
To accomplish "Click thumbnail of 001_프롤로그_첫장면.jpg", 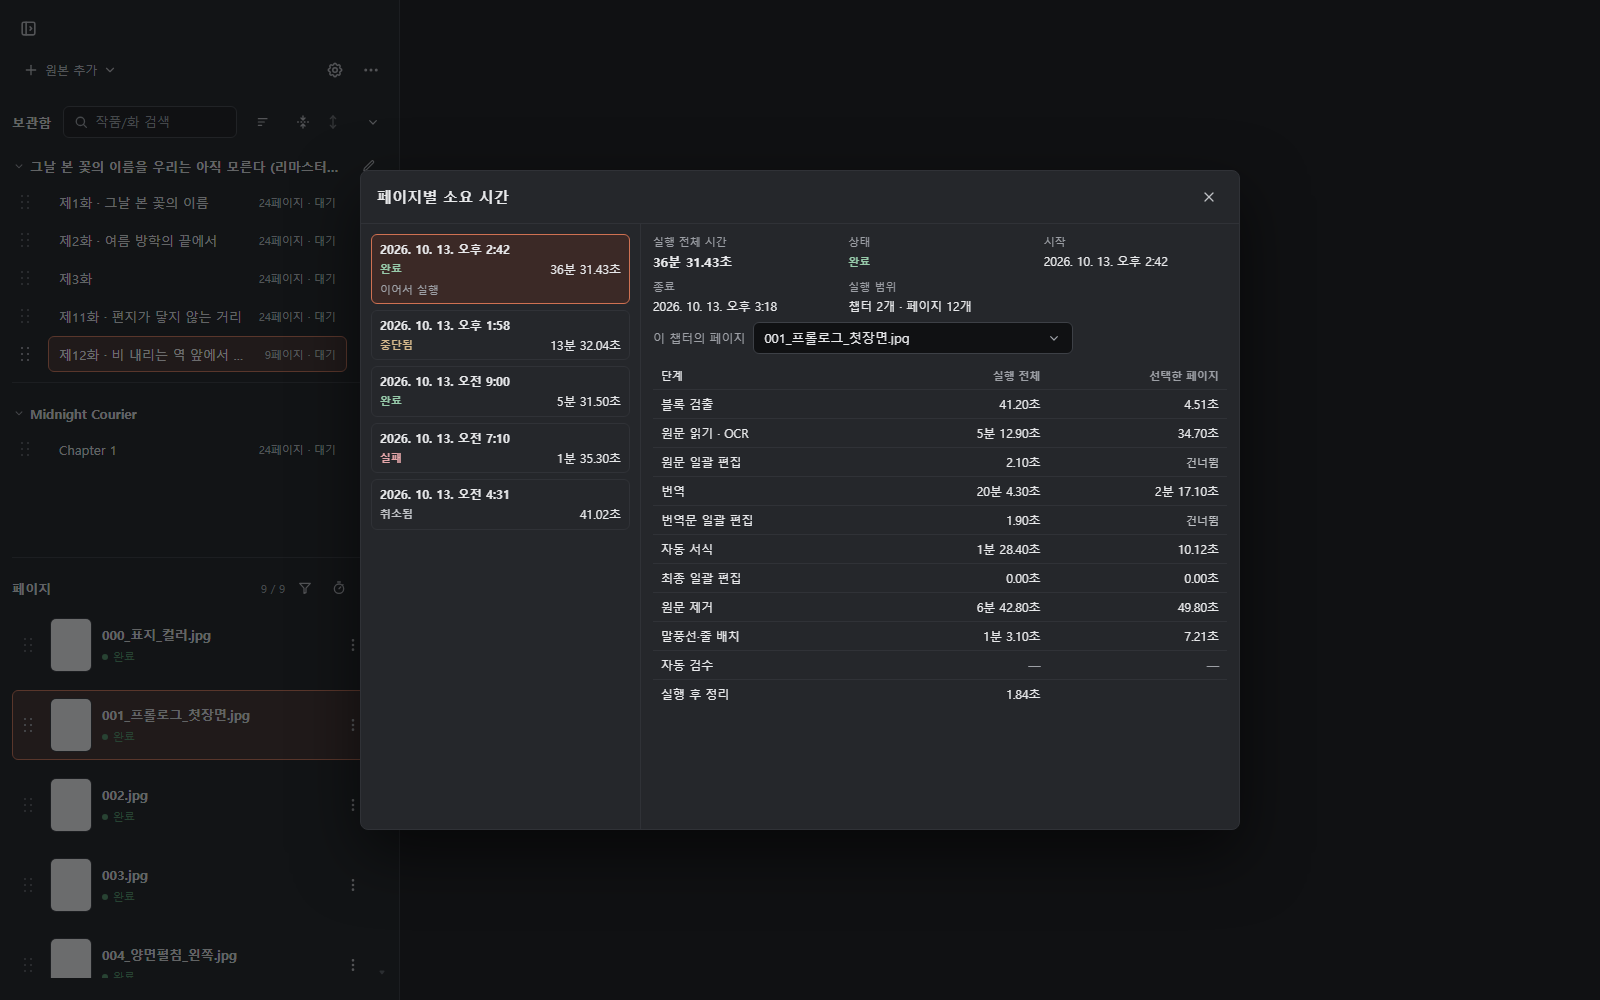I will (71, 725).
